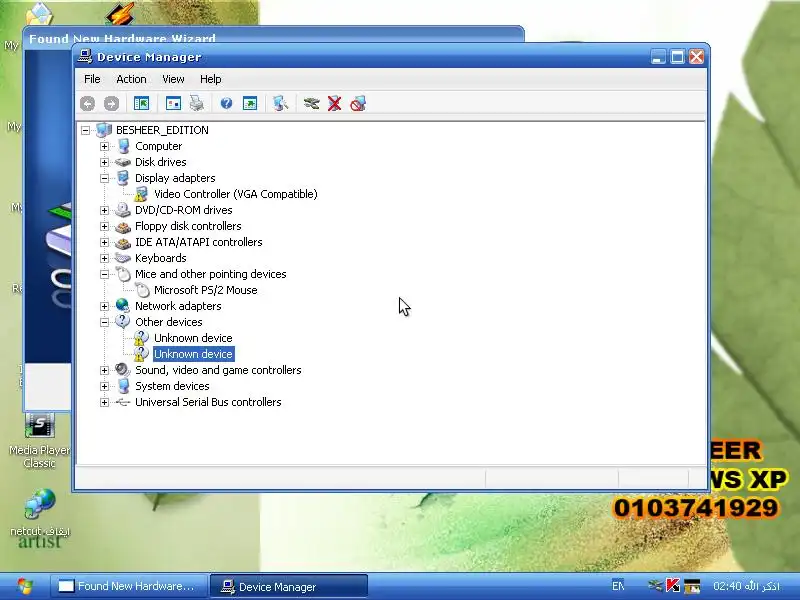Image resolution: width=800 pixels, height=600 pixels.
Task: Click the Forward arrow toolbar icon
Action: coord(111,104)
